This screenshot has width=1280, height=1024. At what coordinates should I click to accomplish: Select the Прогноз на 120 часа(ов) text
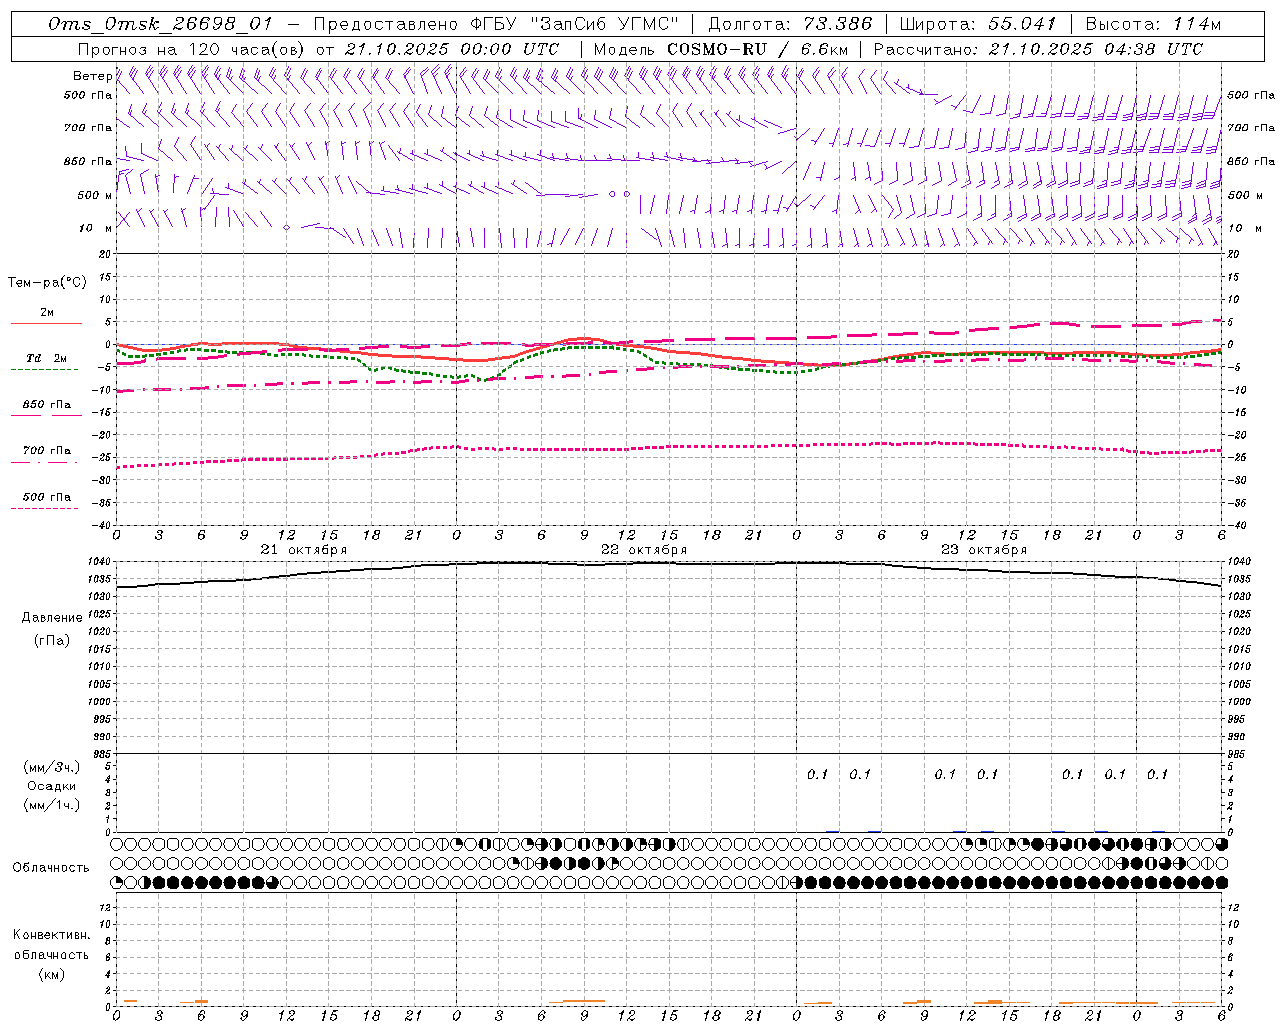pyautogui.click(x=191, y=49)
